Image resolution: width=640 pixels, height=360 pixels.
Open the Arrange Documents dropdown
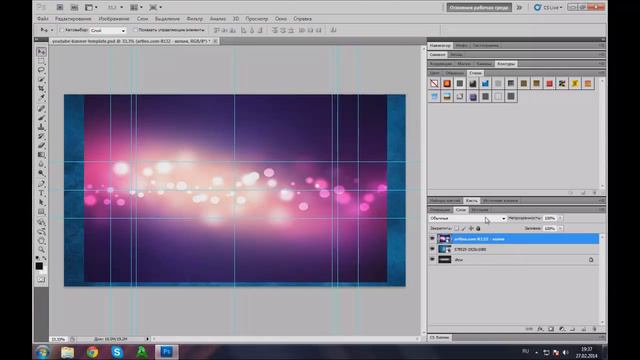136,7
